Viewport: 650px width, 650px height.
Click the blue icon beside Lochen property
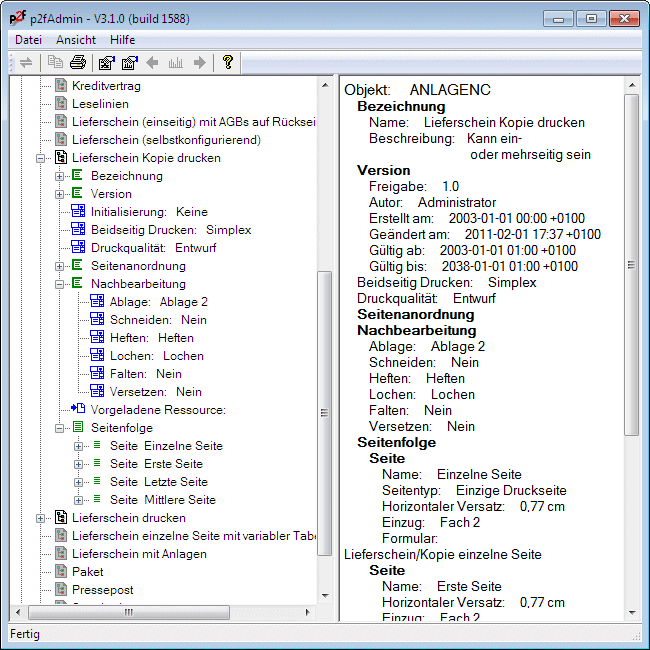97,356
